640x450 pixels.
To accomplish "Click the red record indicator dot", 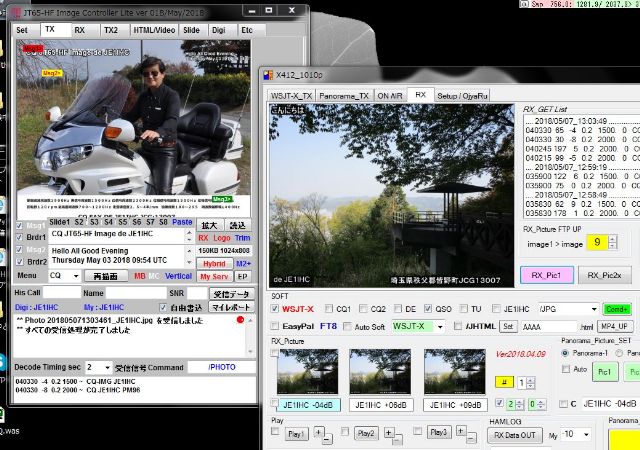I will coord(240,320).
